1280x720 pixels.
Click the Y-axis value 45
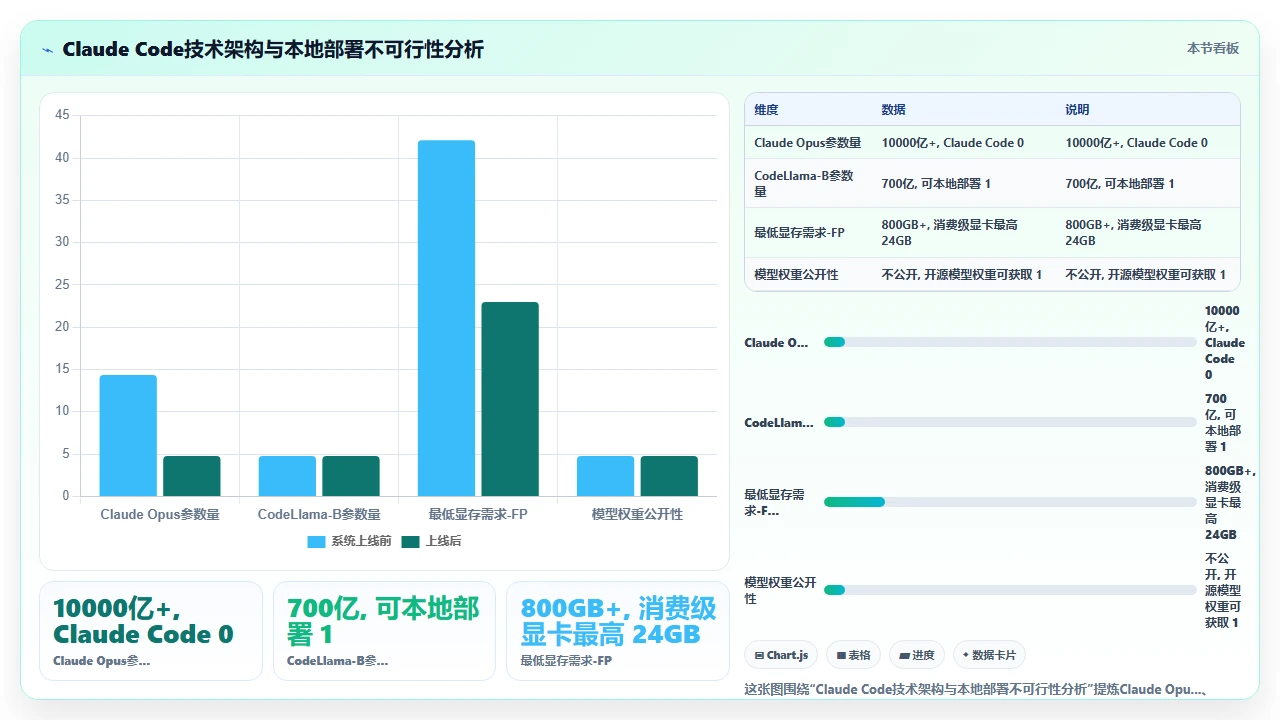[x=62, y=115]
